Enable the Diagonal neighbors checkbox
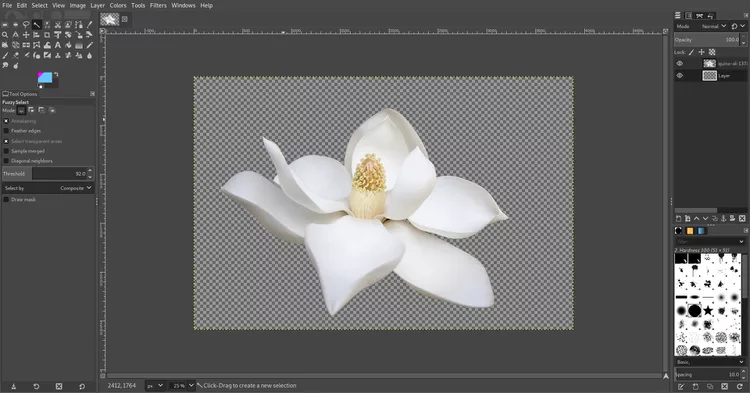Image resolution: width=750 pixels, height=393 pixels. point(6,161)
